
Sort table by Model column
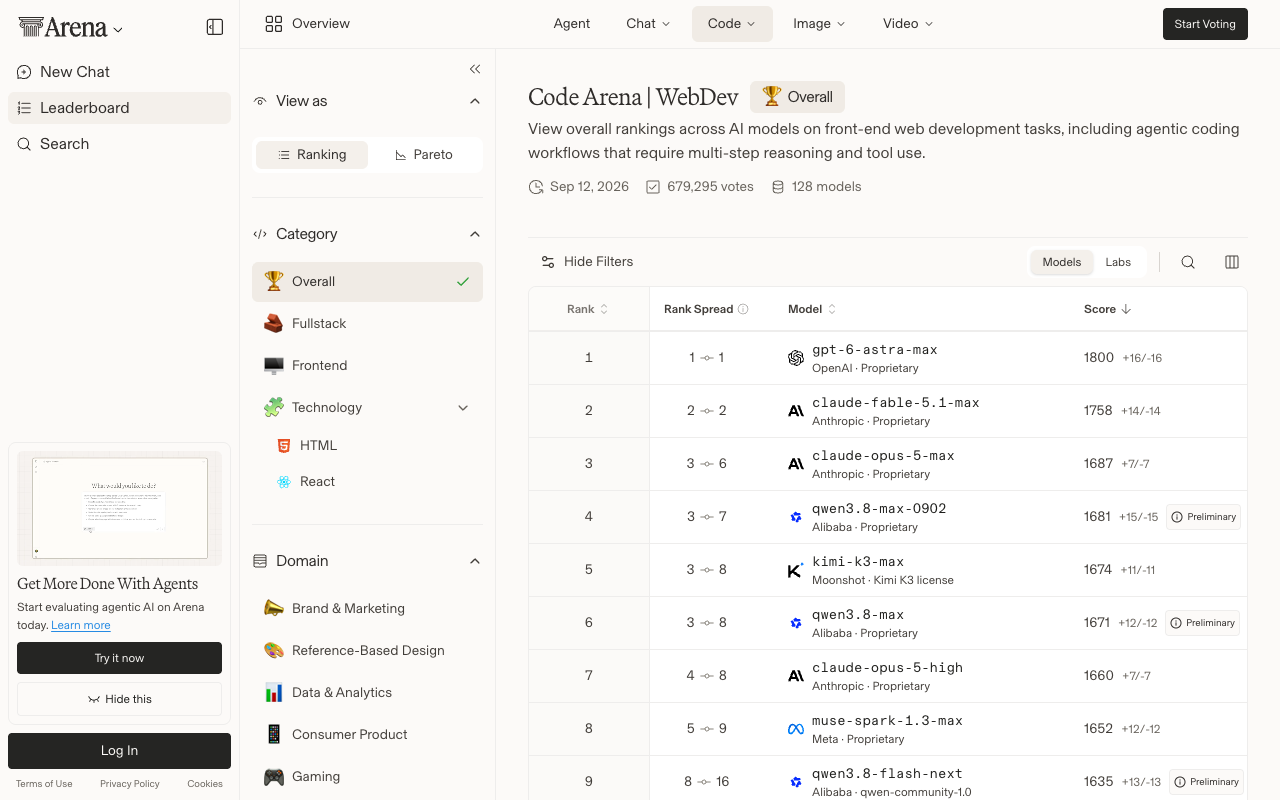click(812, 309)
